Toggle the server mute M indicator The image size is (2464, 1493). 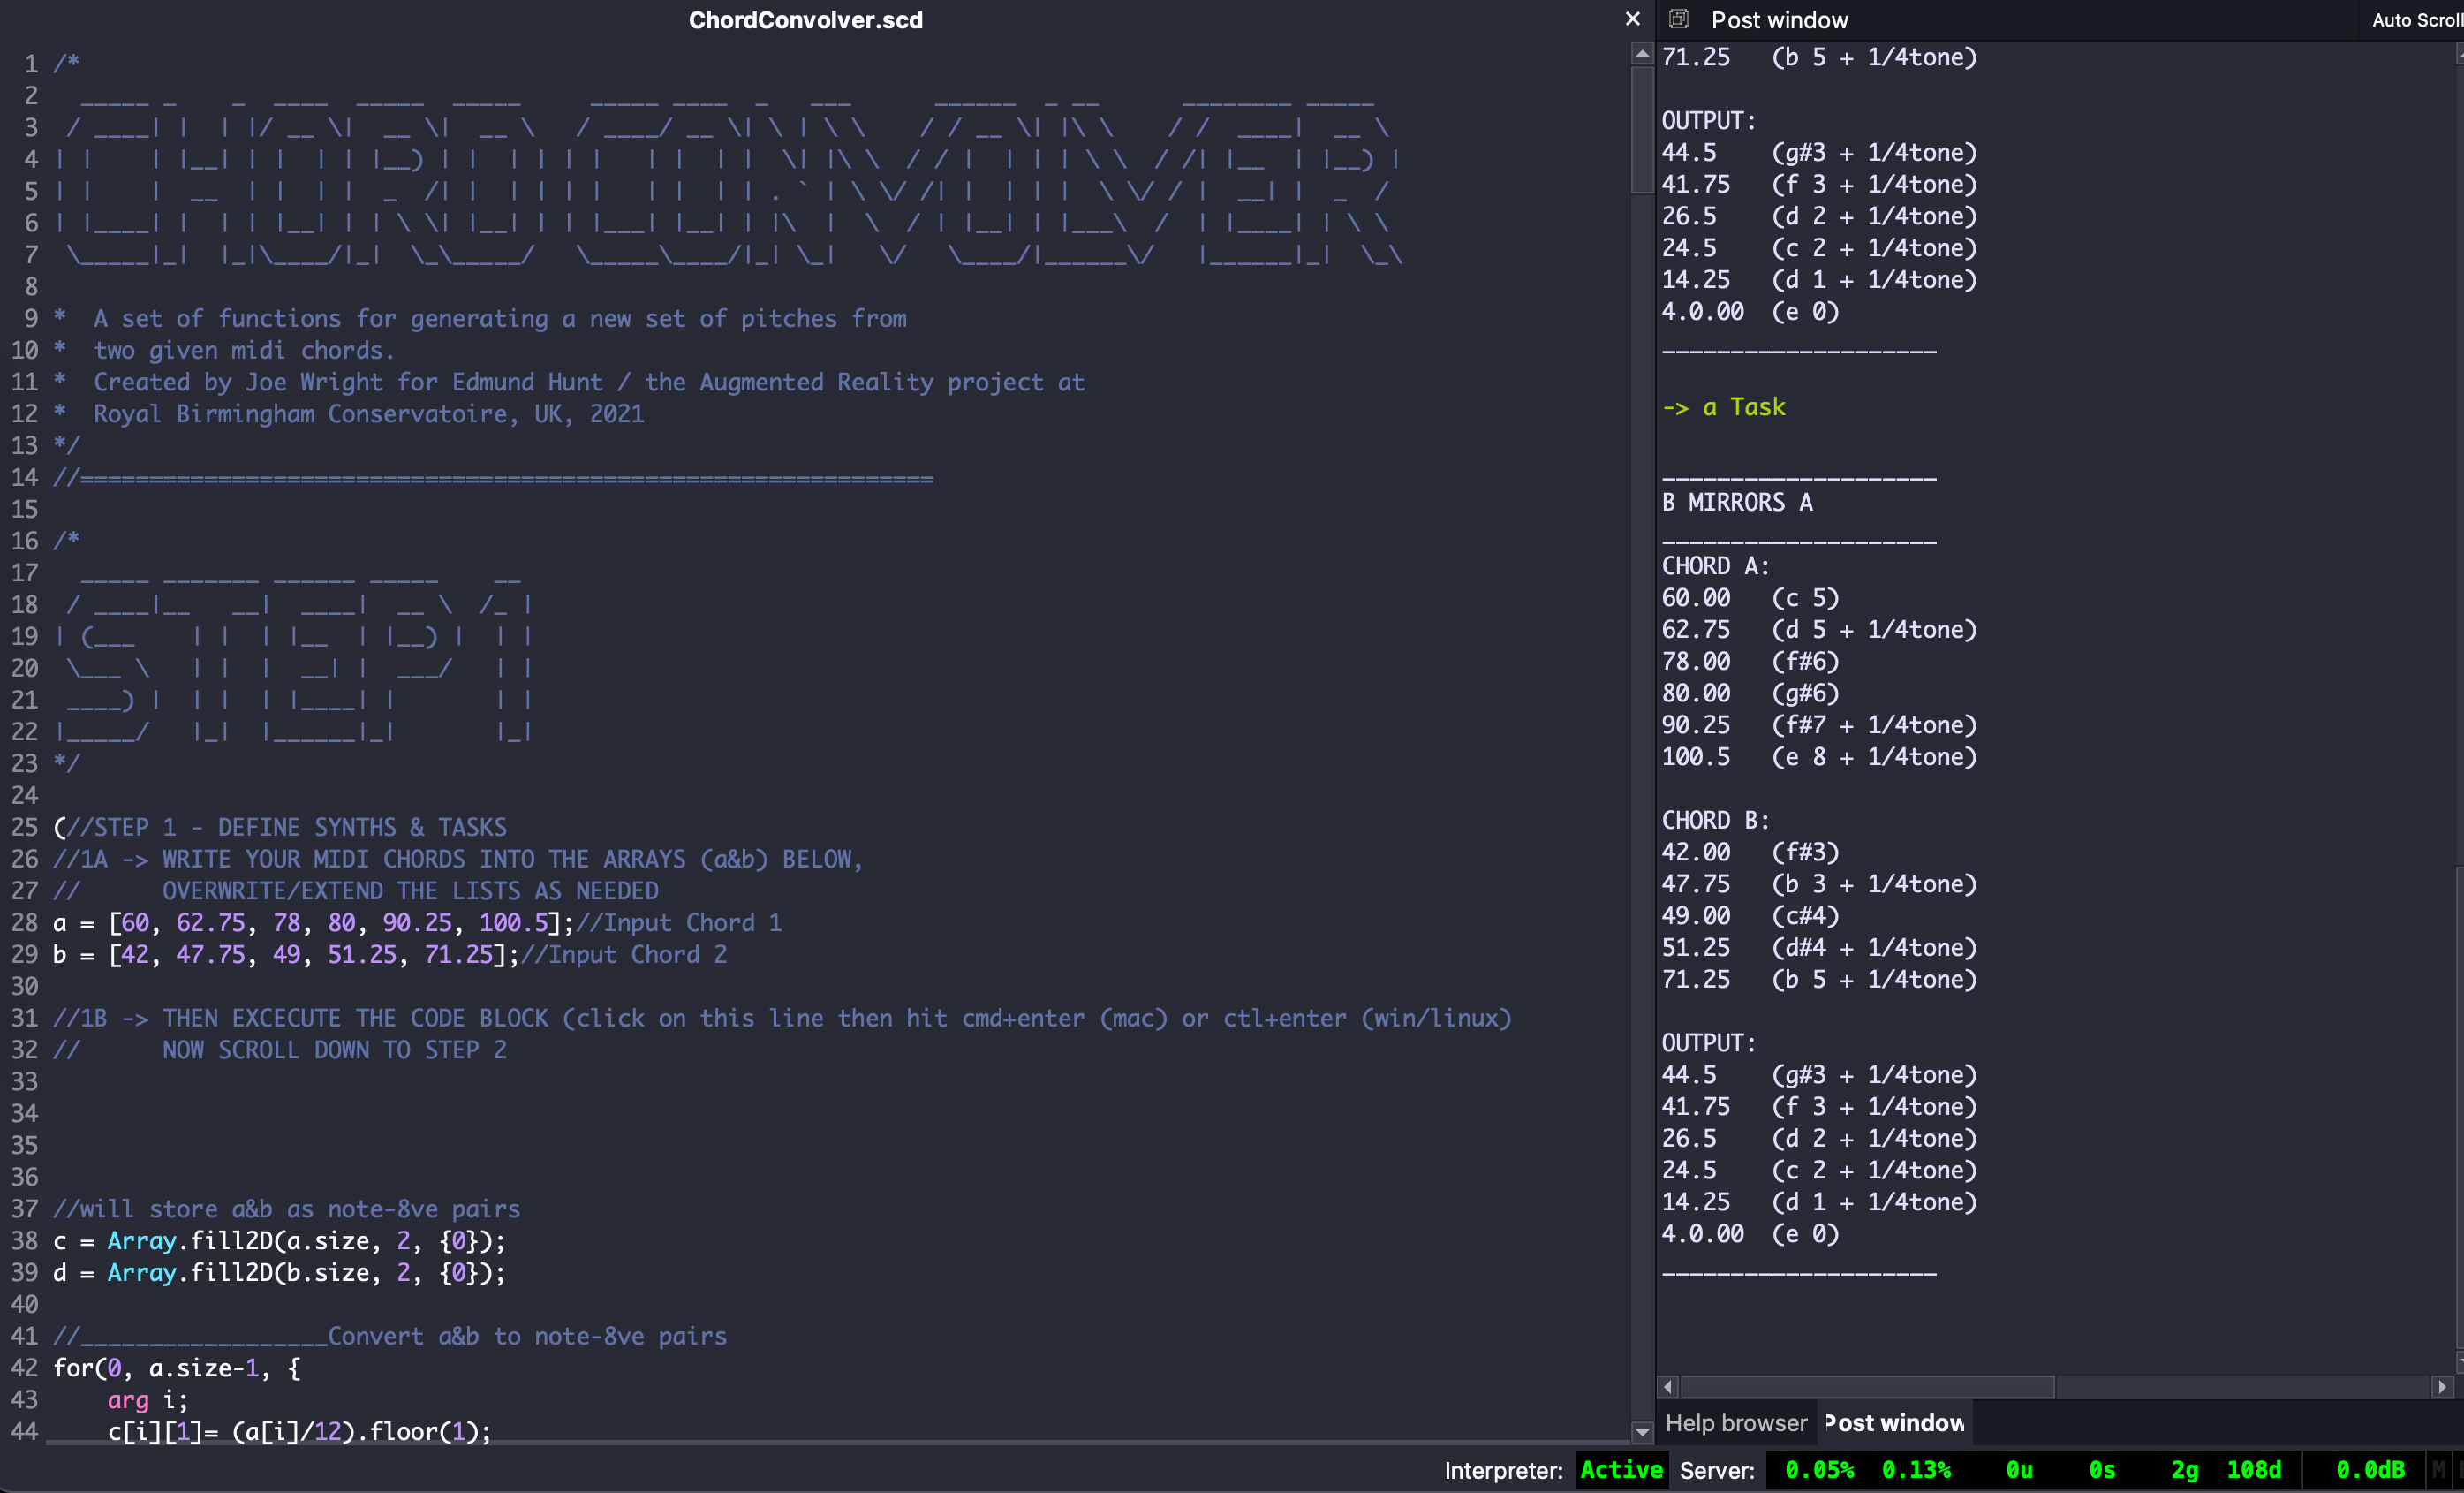click(x=2439, y=1469)
